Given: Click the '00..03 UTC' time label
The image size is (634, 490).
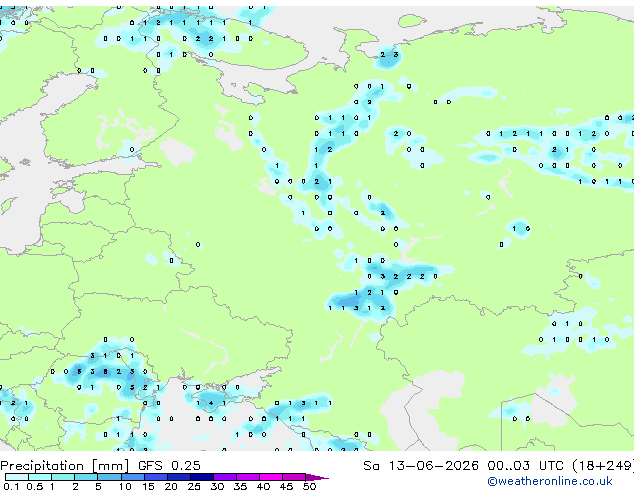Looking at the screenshot, I should point(525,466).
